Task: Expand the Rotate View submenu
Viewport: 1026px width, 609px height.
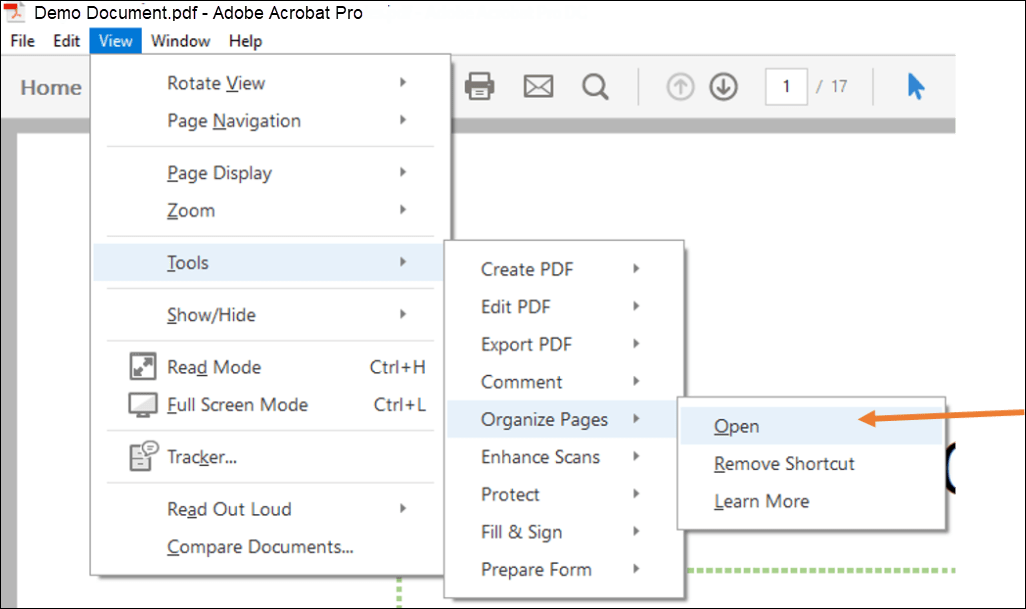Action: click(x=269, y=83)
